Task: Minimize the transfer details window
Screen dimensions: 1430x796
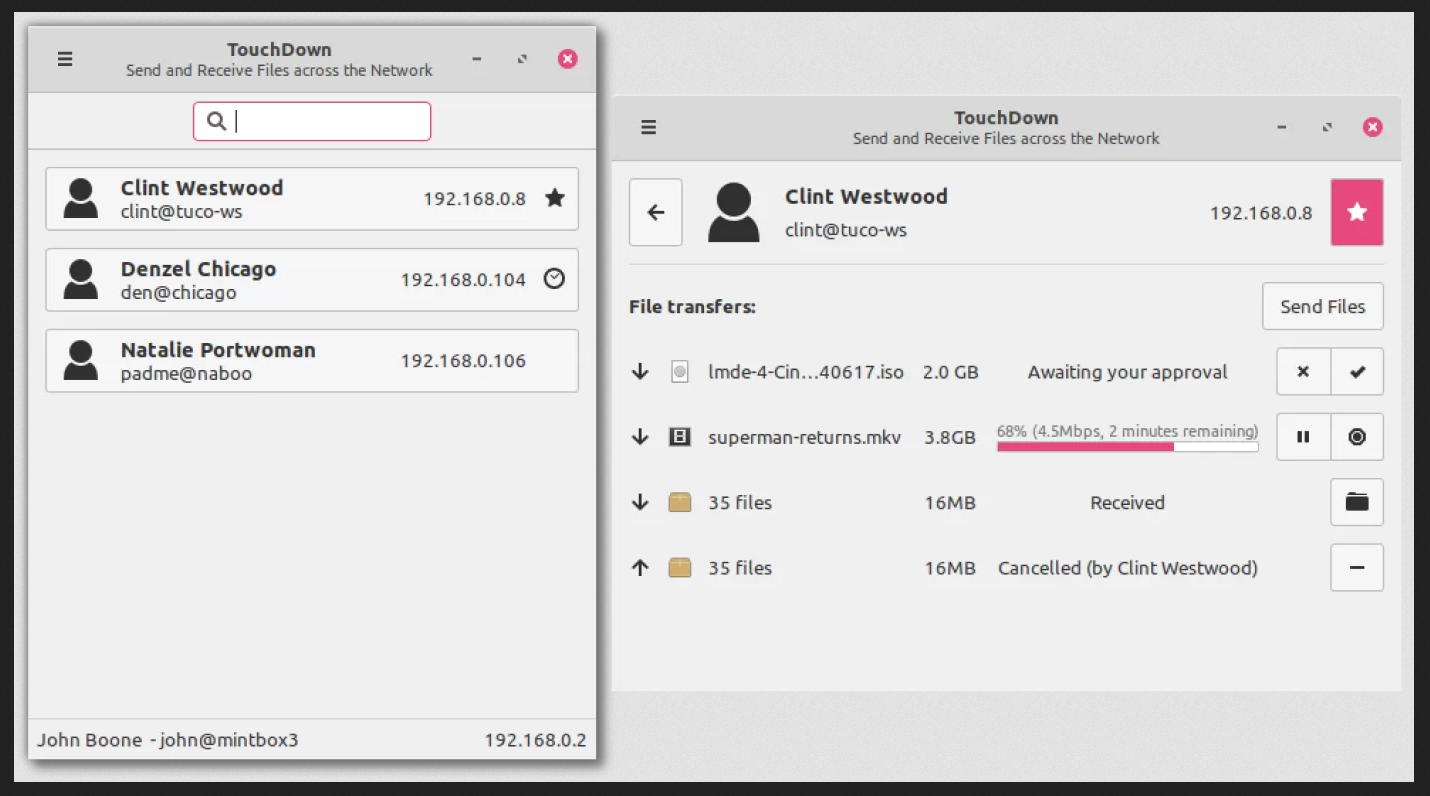Action: 1281,127
